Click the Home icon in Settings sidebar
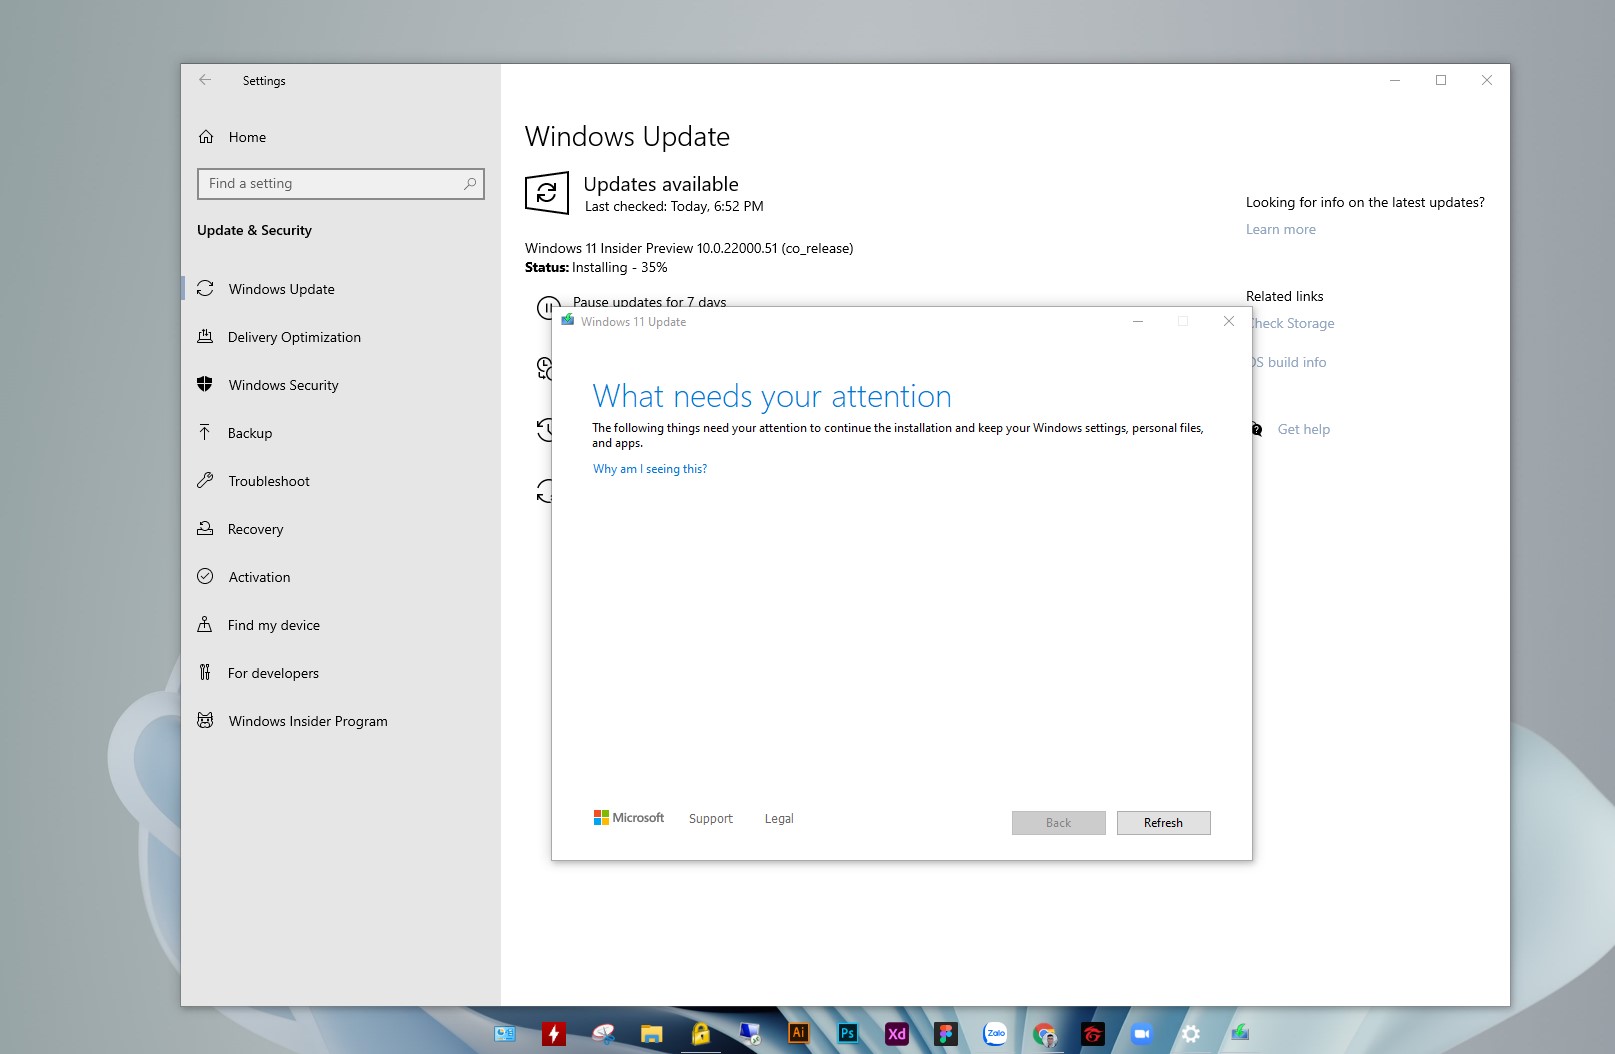1615x1054 pixels. [206, 137]
